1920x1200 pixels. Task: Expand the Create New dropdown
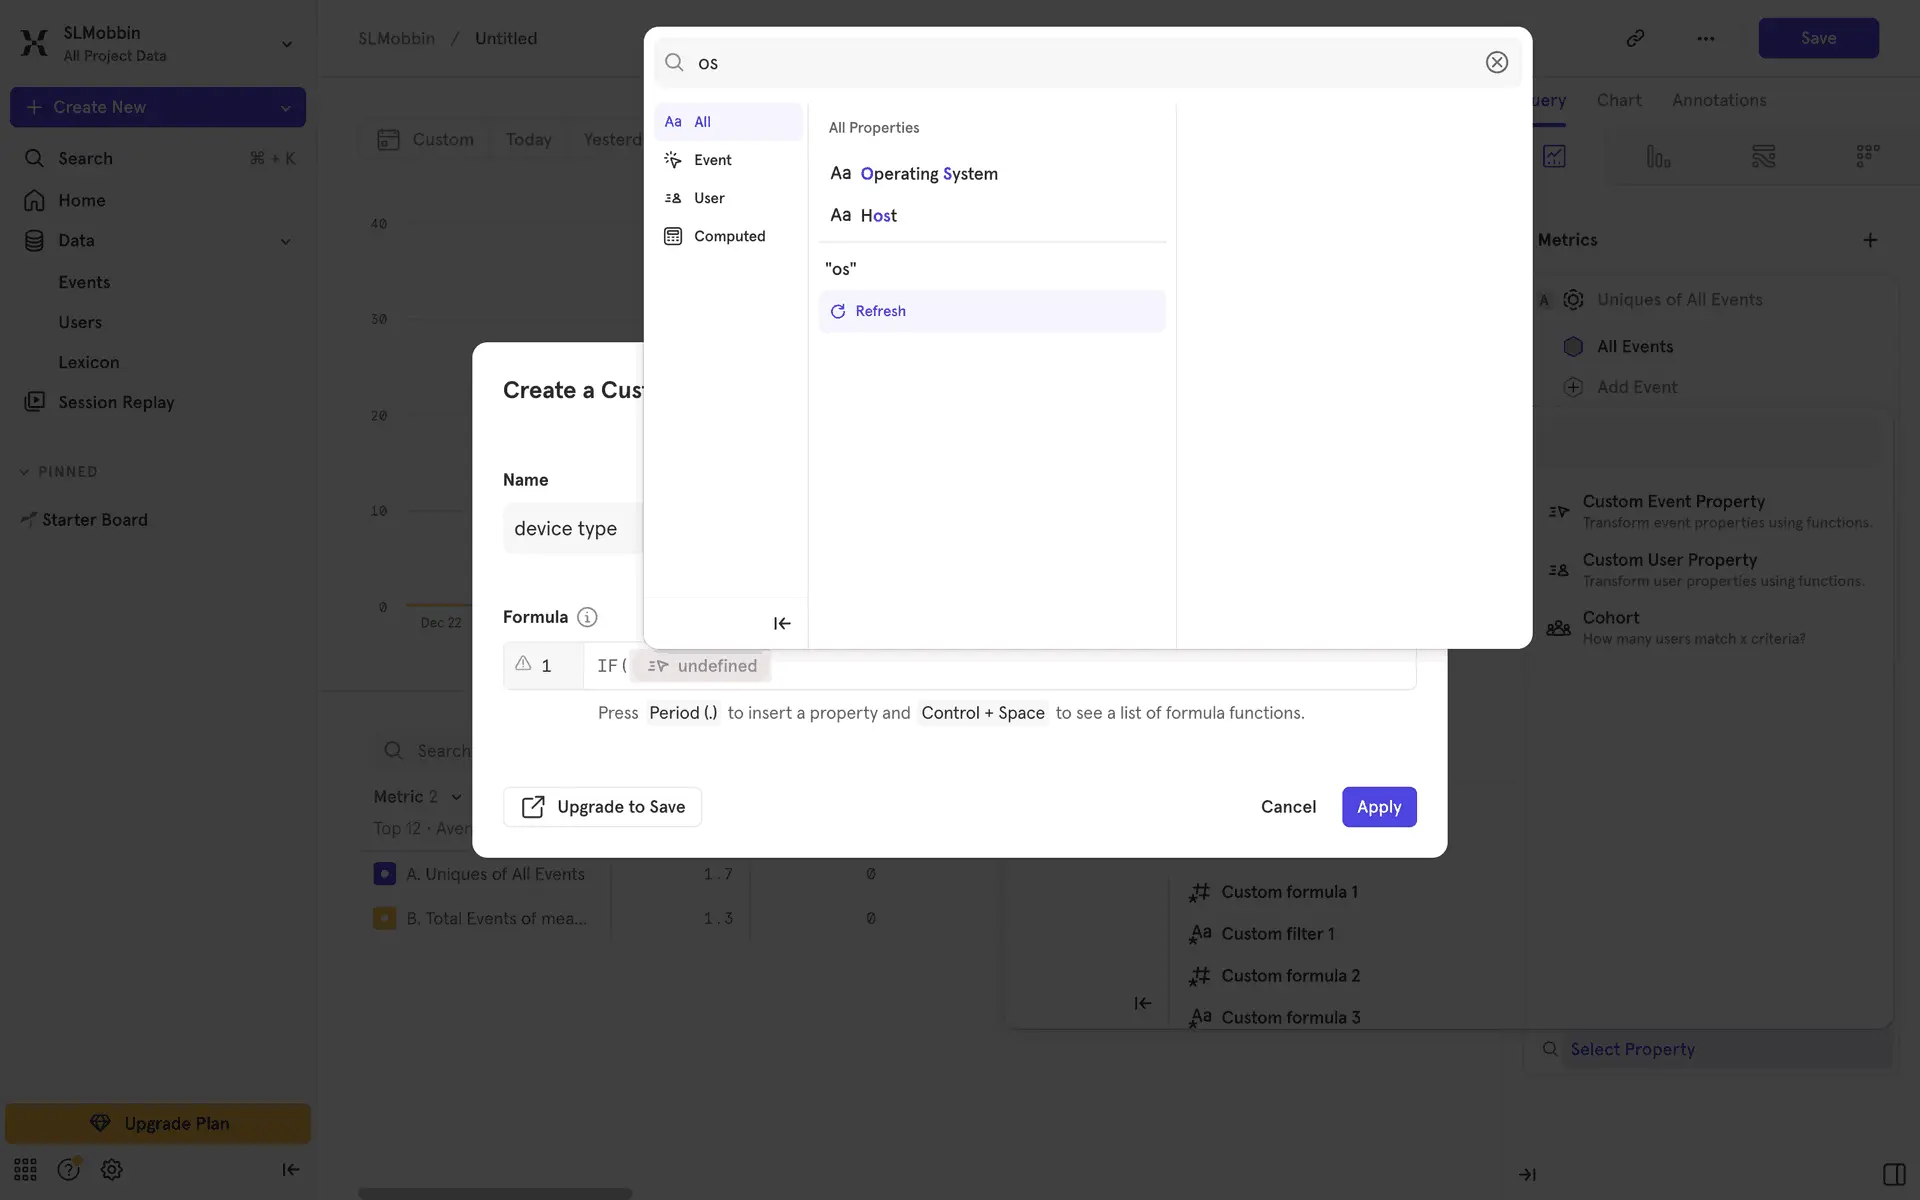285,107
